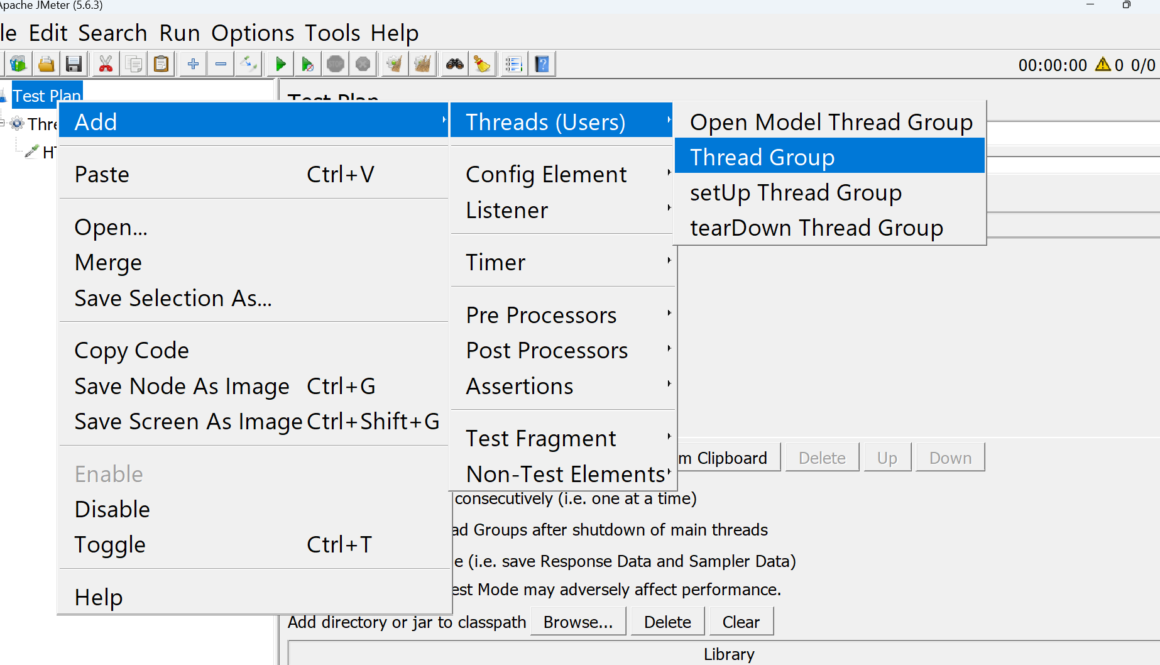Click the Help question mark icon
Screen dimensions: 1160x665
[542, 64]
